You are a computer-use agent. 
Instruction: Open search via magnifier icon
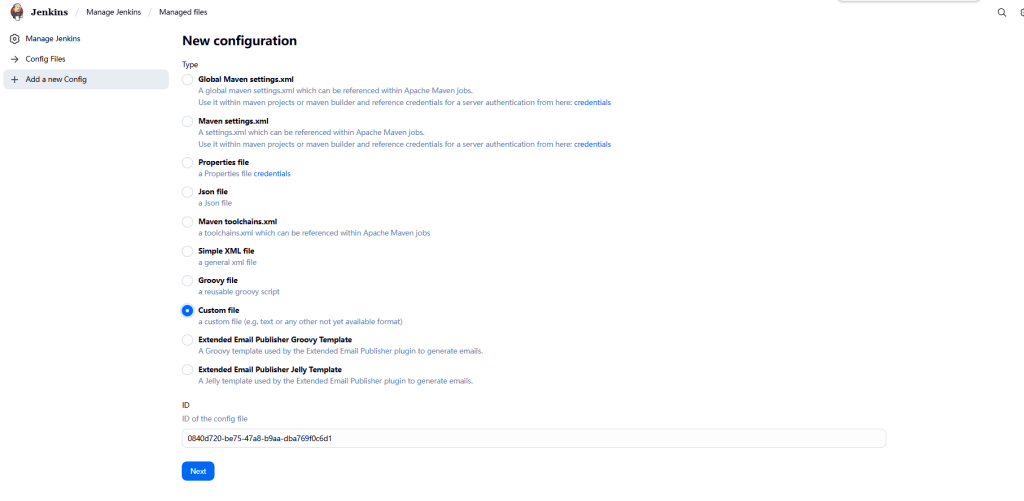1002,13
